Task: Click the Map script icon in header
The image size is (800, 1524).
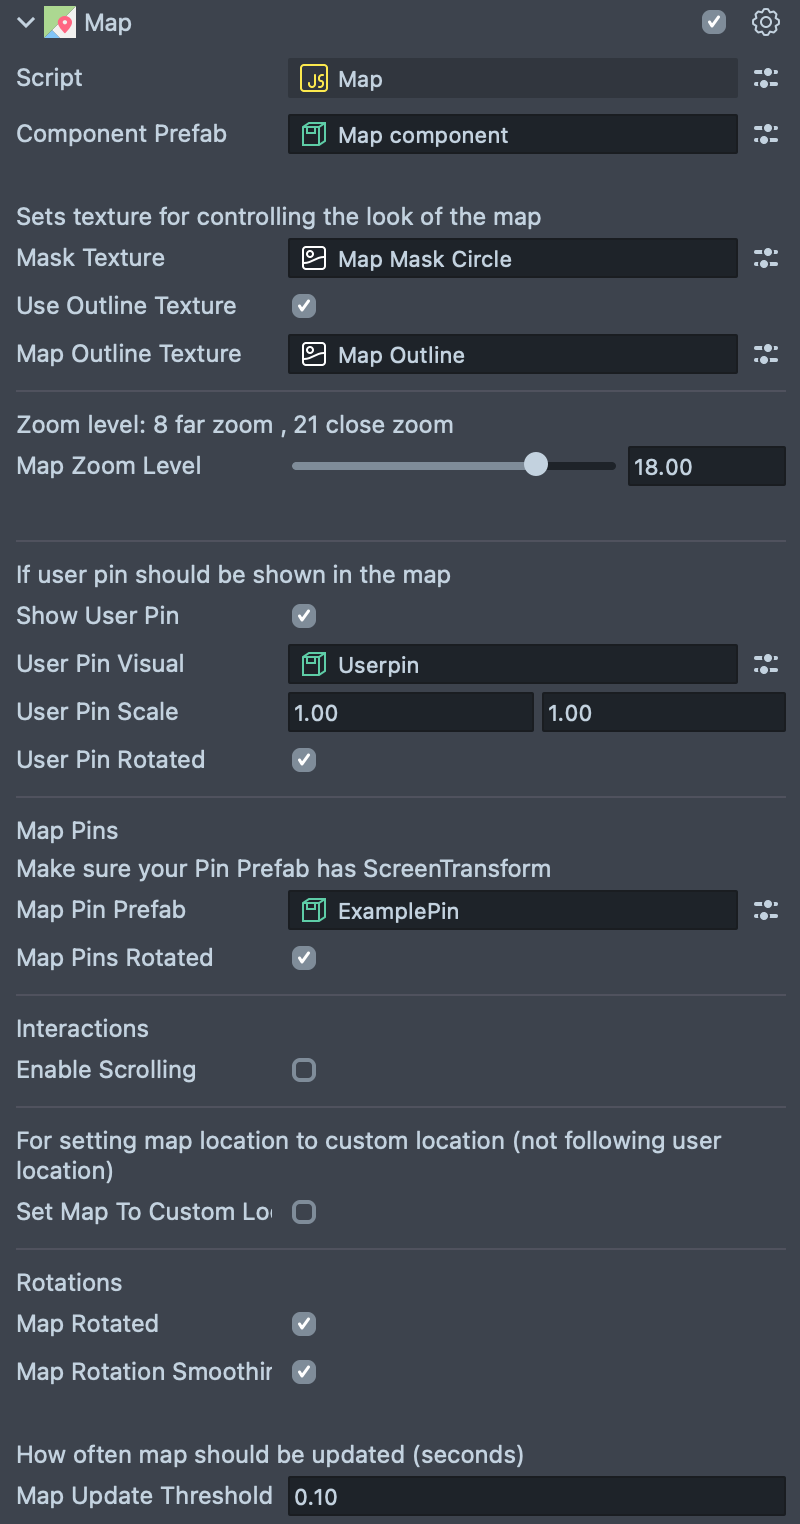Action: coord(60,23)
